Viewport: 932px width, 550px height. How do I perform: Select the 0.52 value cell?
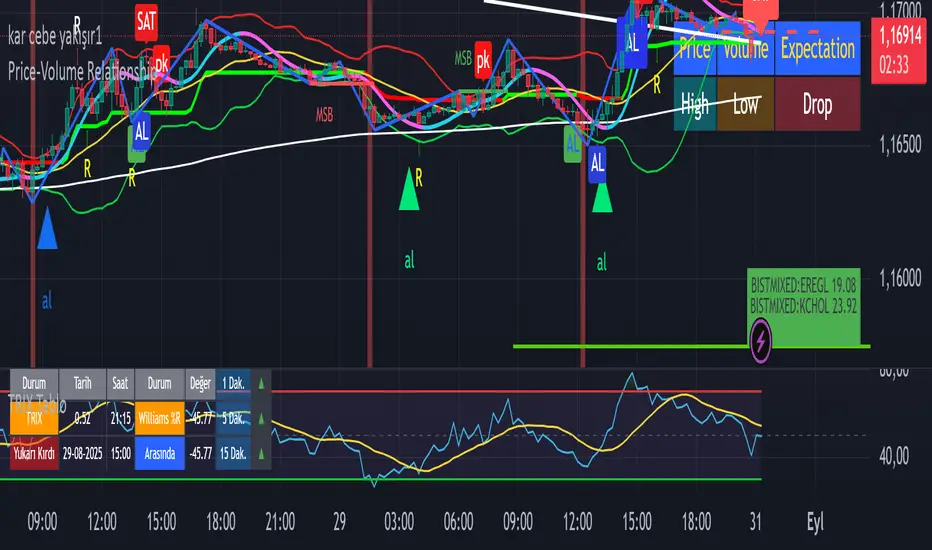coord(83,419)
